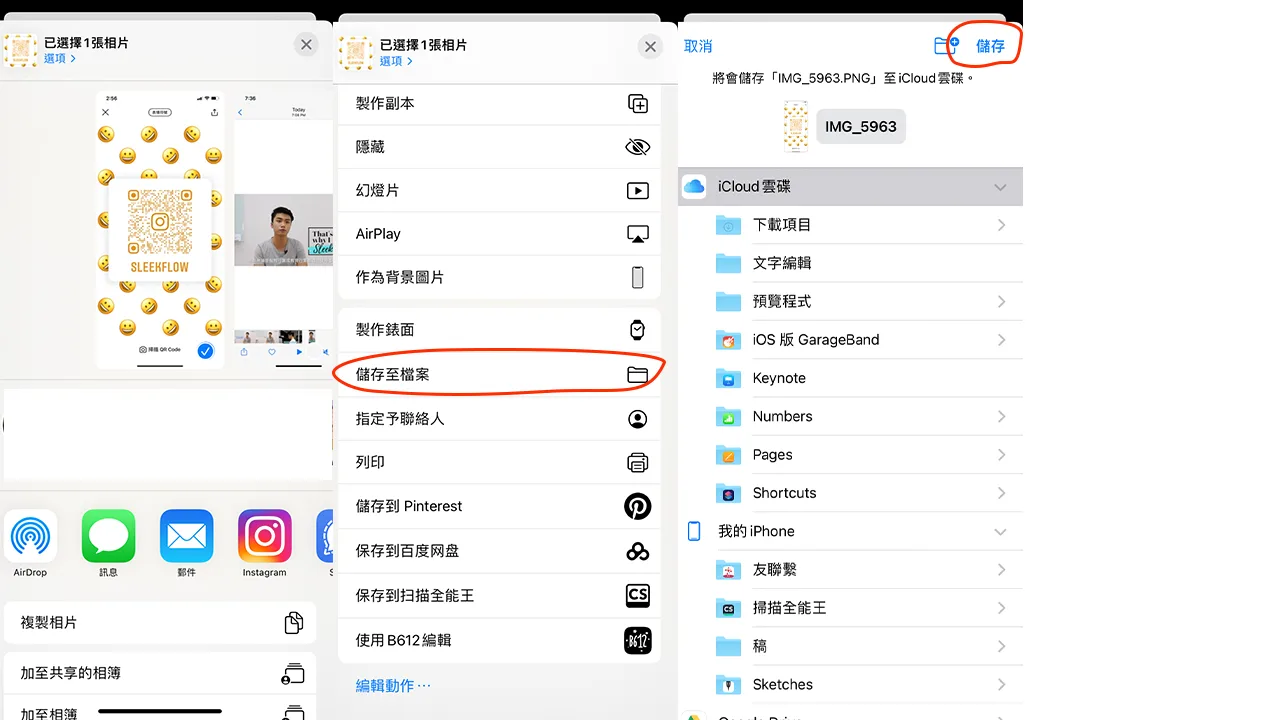
Task: Tap the Pinterest logo icon
Action: pos(637,506)
